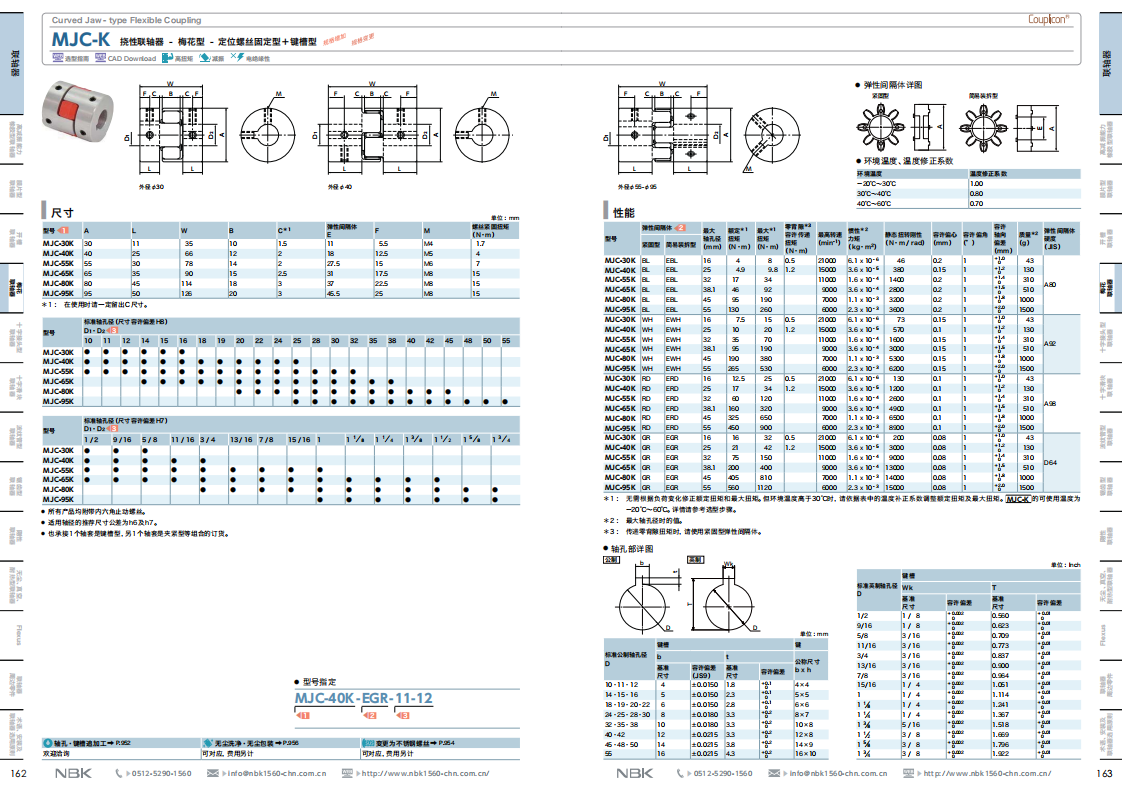This screenshot has width=1122, height=793.
Task: Click the coupling product photo
Action: 78,112
